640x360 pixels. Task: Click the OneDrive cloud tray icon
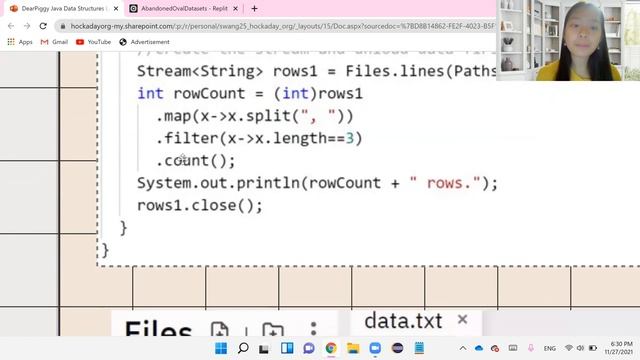(479, 348)
